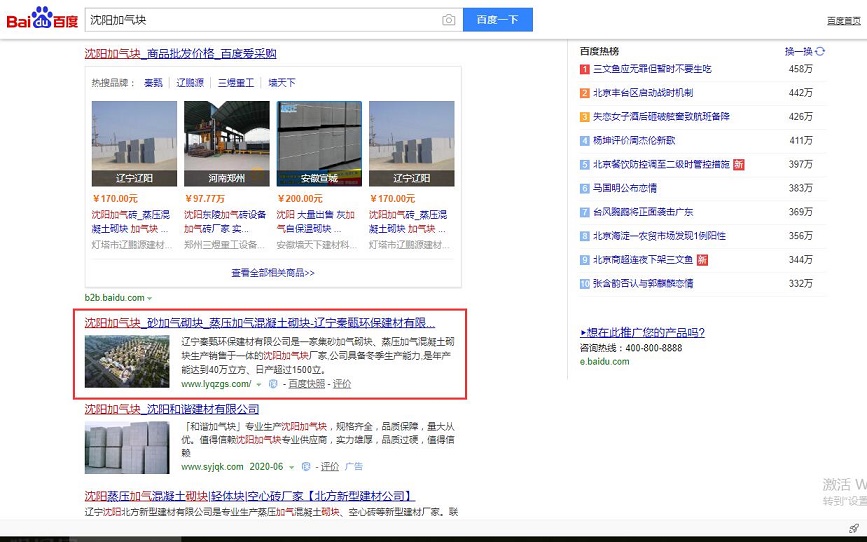The image size is (867, 542).
Task: Open hot topic 马国明公布恋情
Action: click(x=625, y=188)
